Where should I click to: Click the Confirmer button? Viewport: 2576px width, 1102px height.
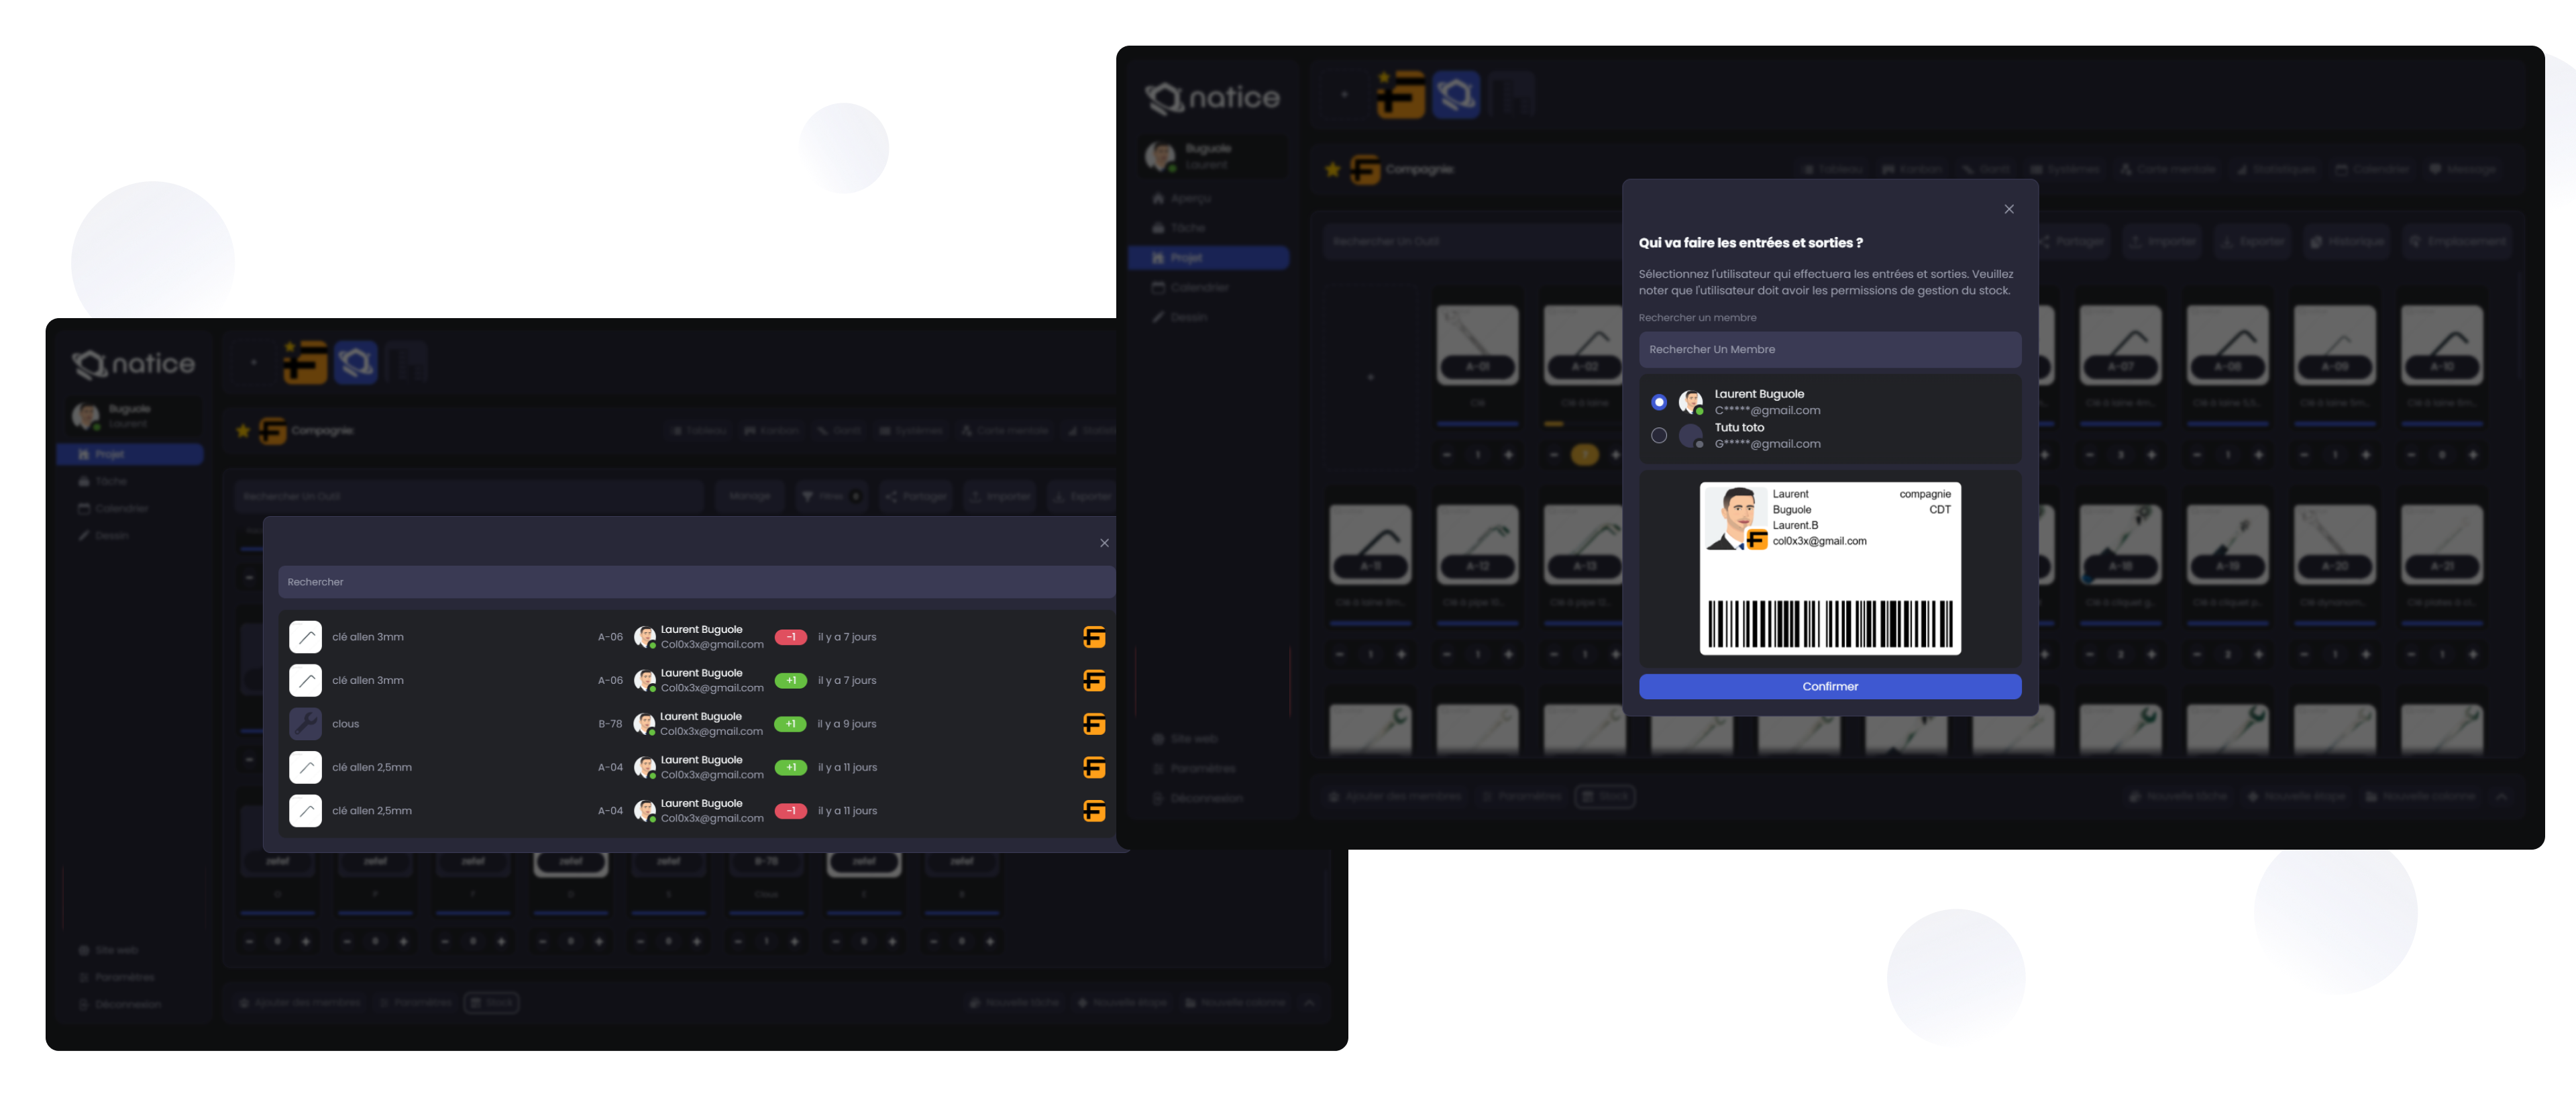tap(1829, 686)
